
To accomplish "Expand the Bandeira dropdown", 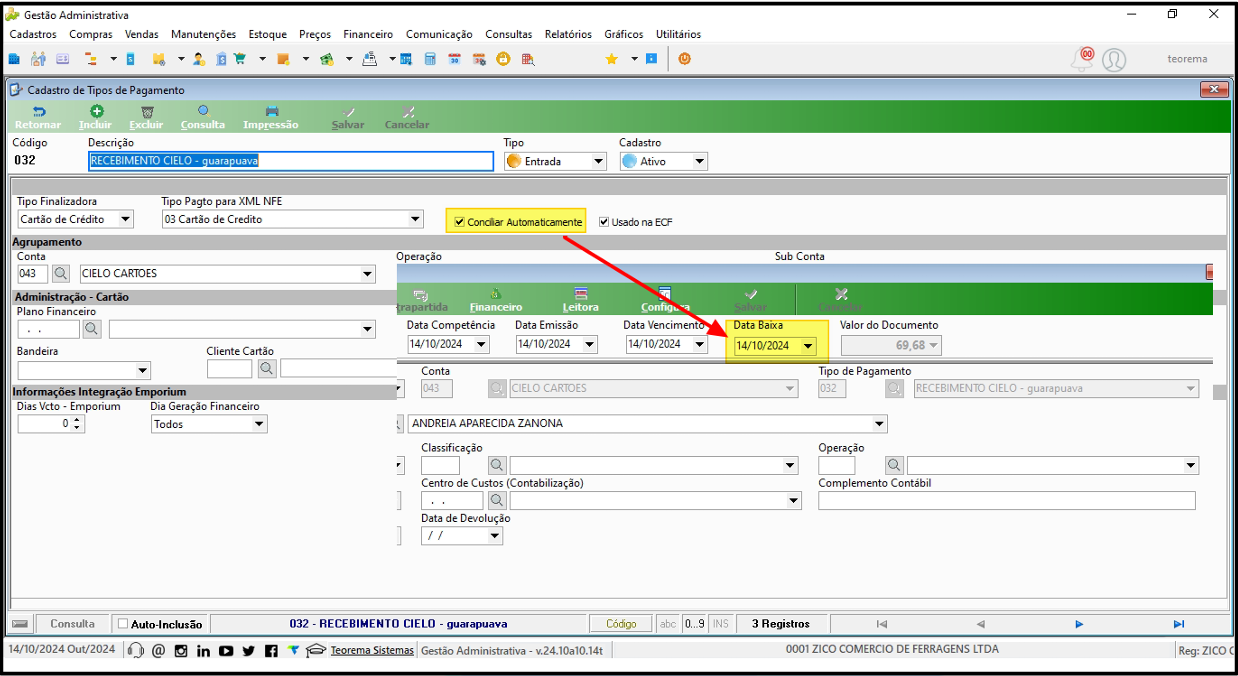I will pos(143,370).
